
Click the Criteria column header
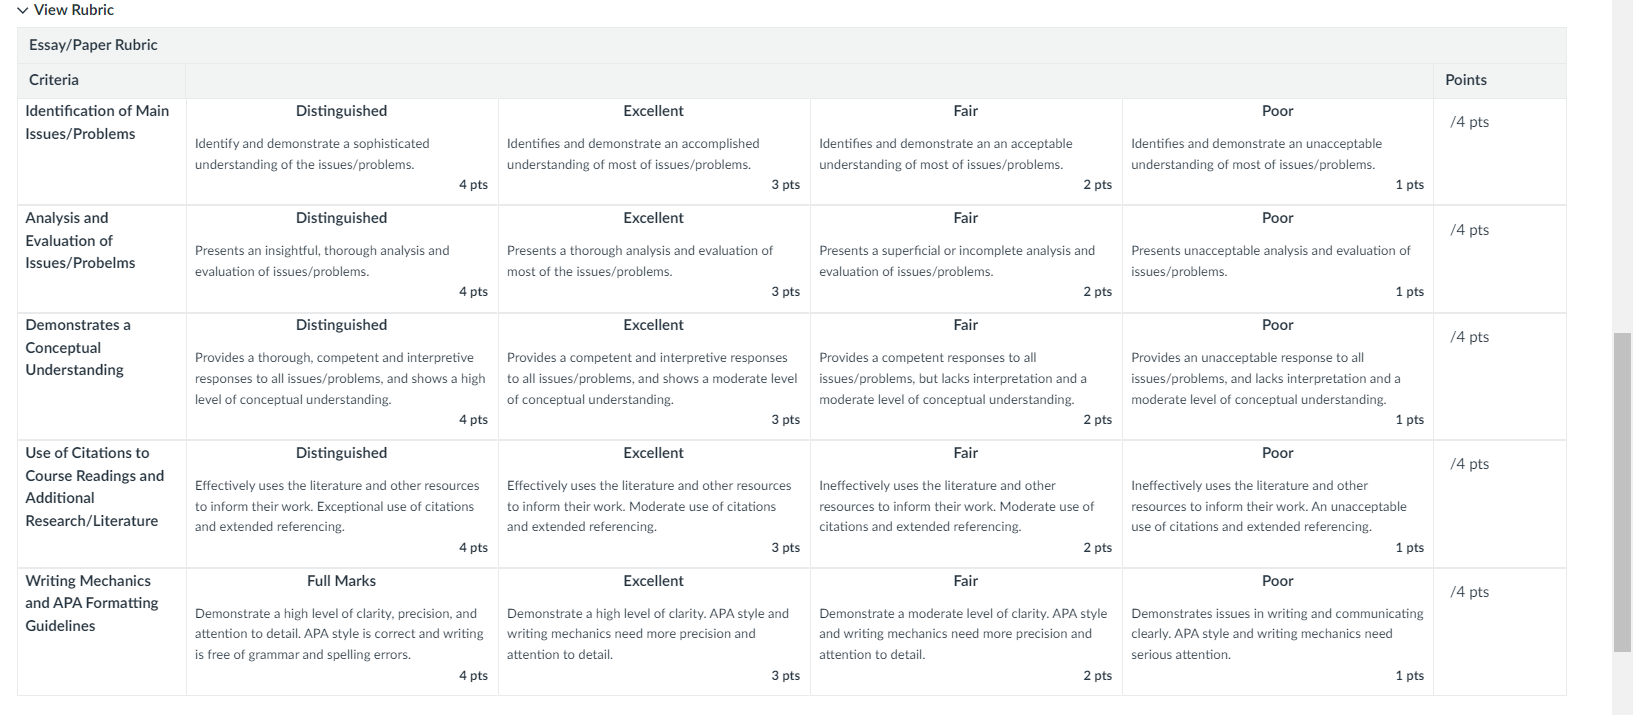pos(54,80)
